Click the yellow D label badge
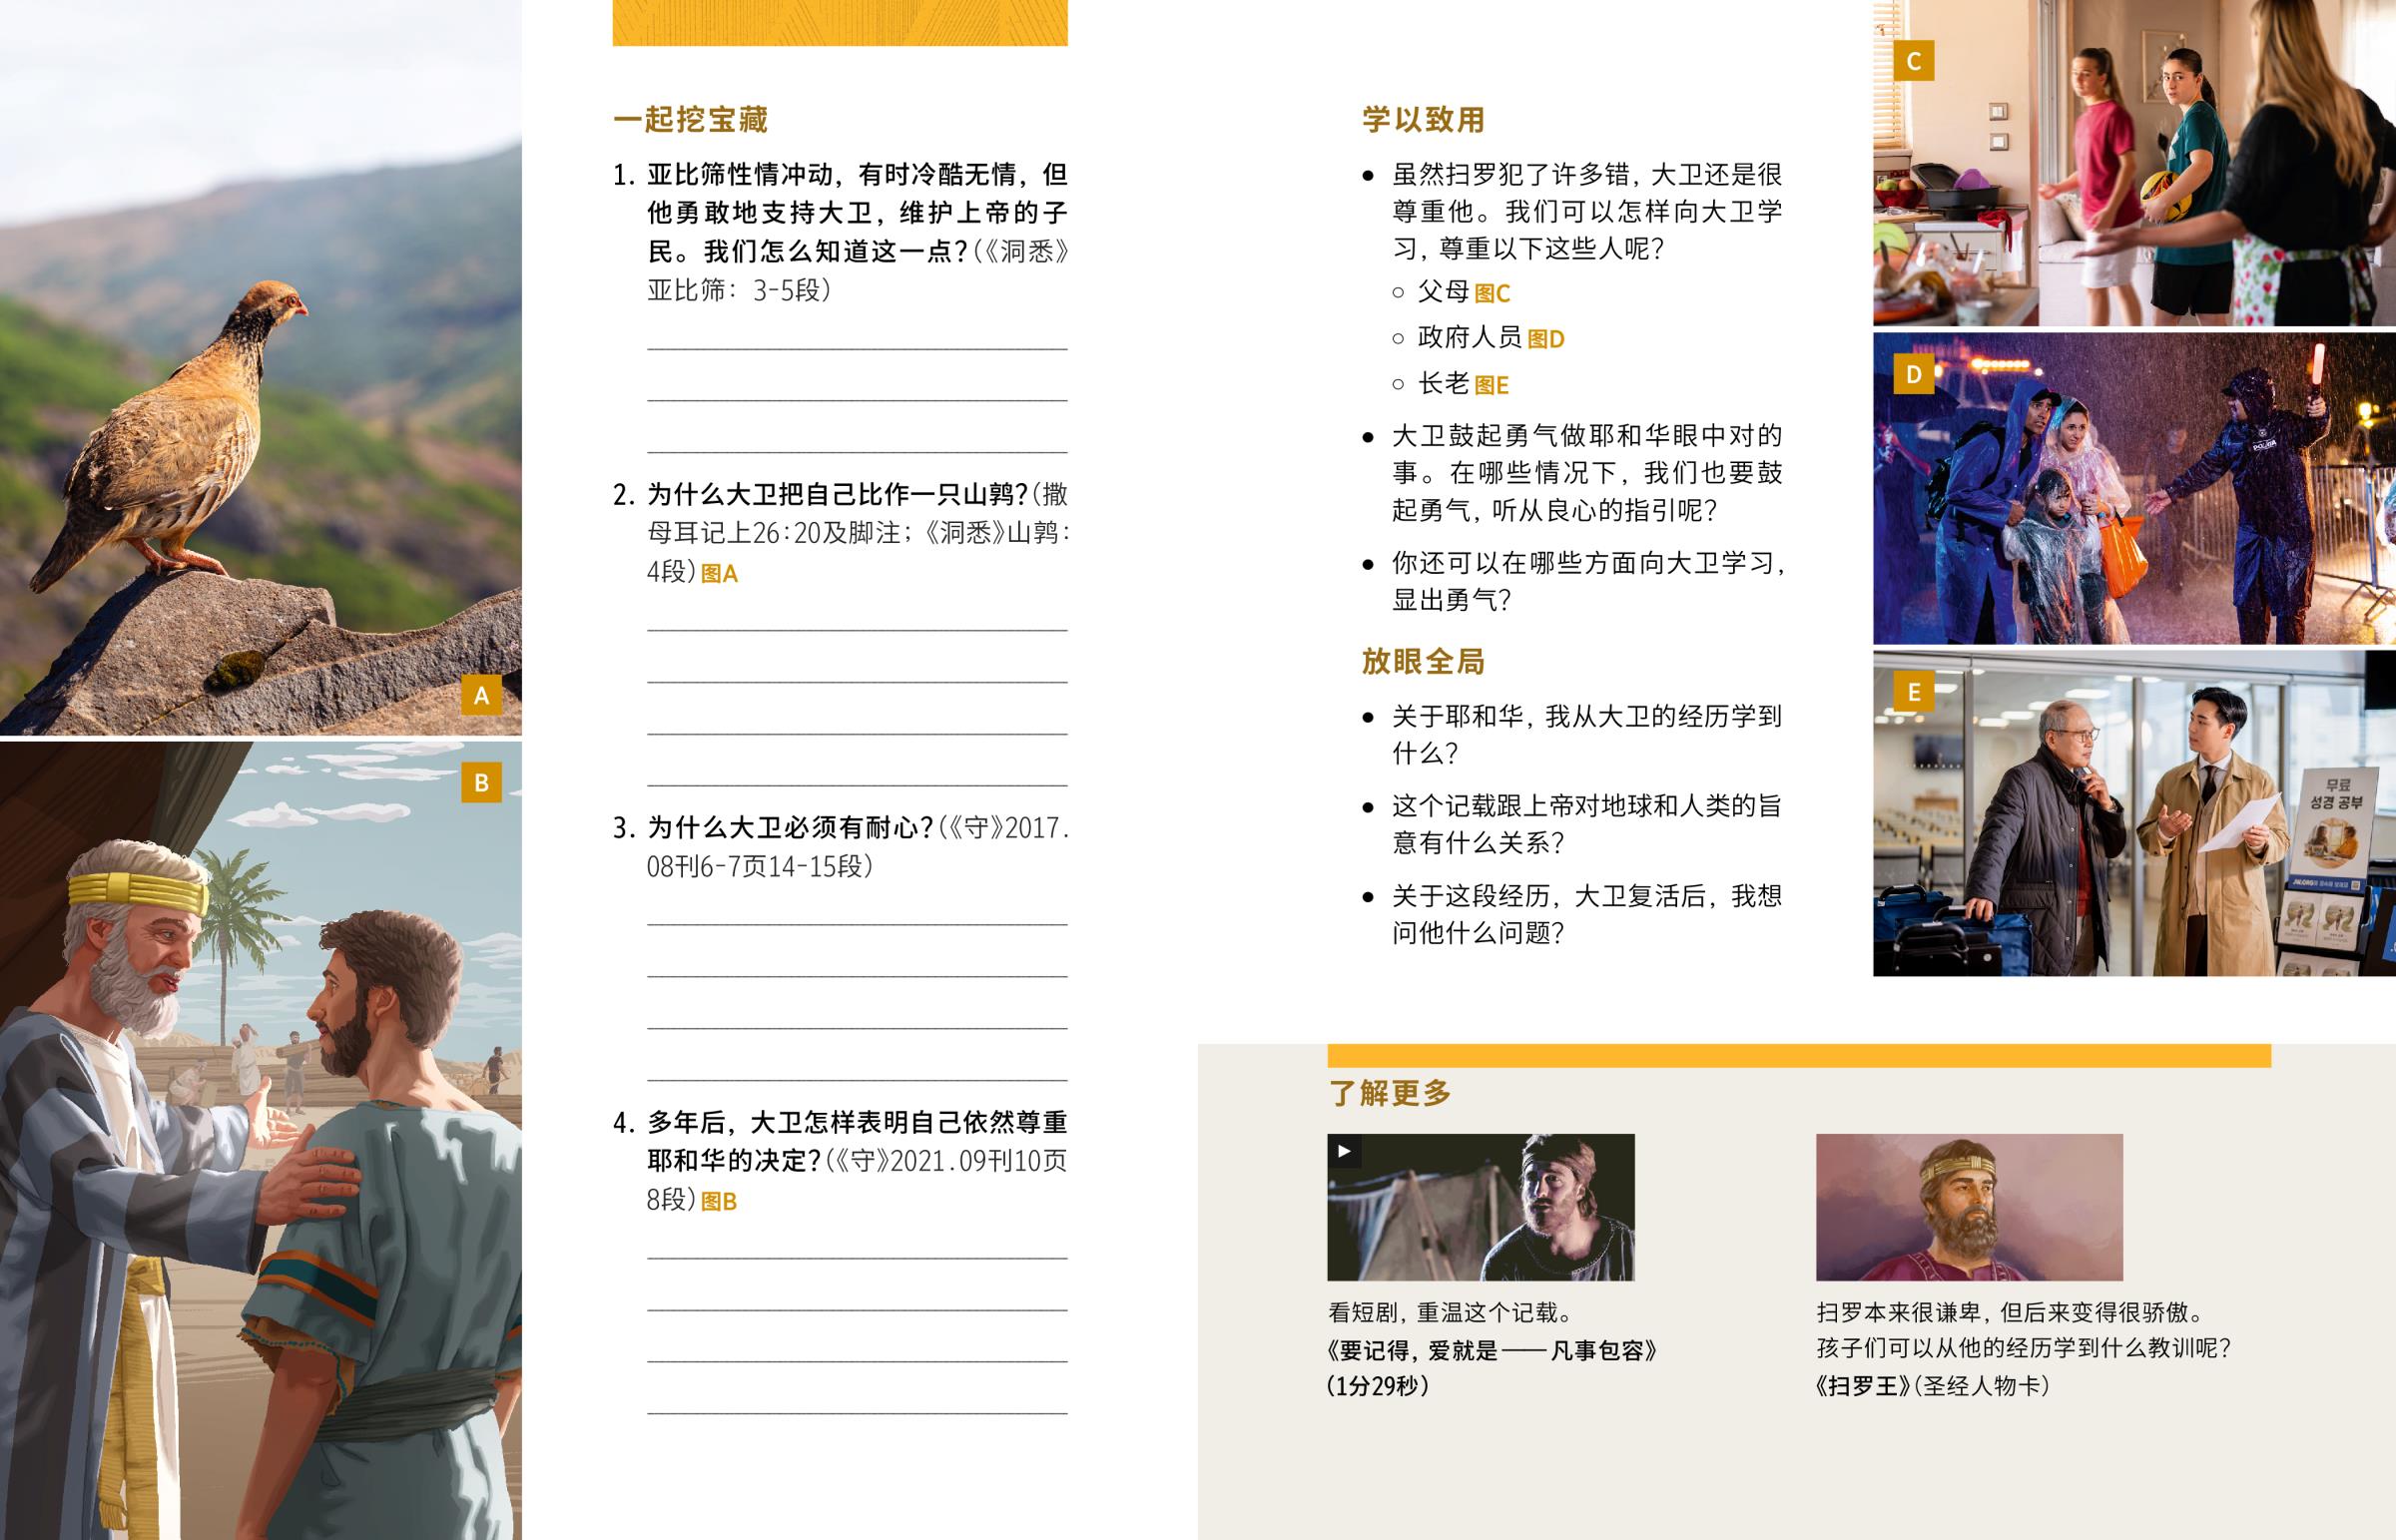Image resolution: width=2396 pixels, height=1540 pixels. click(1913, 374)
